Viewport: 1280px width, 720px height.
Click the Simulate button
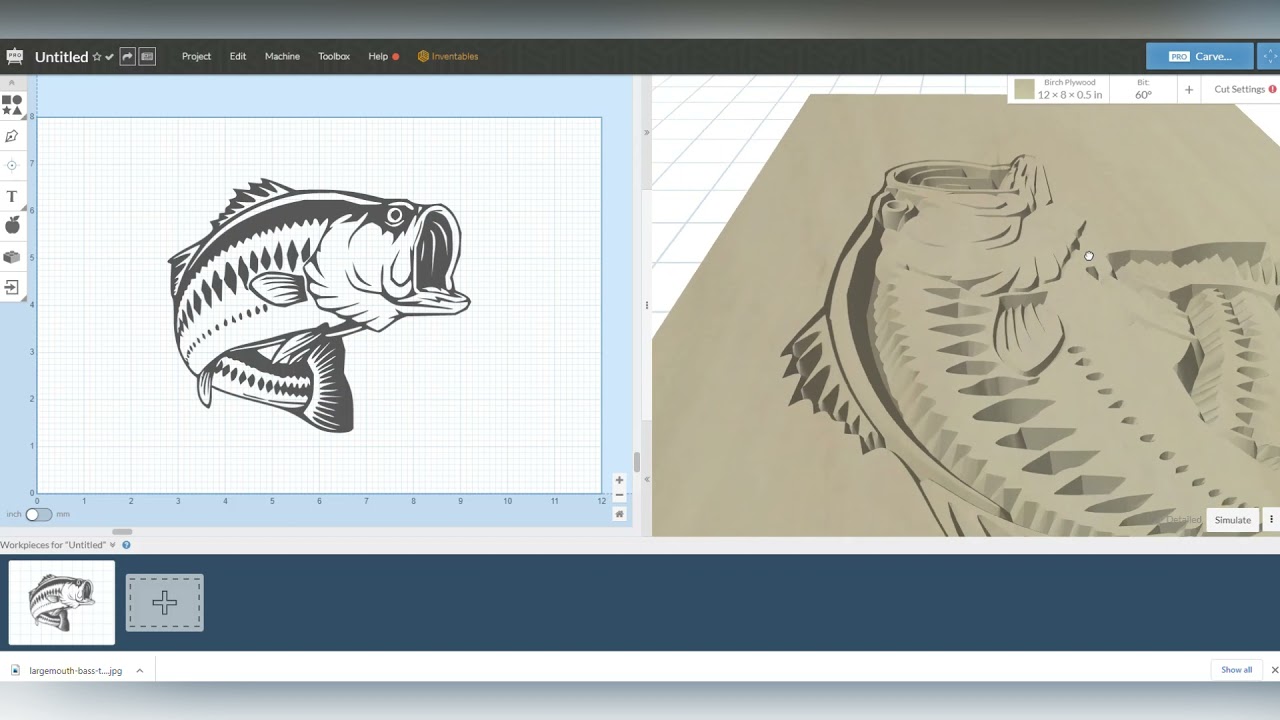click(x=1232, y=520)
